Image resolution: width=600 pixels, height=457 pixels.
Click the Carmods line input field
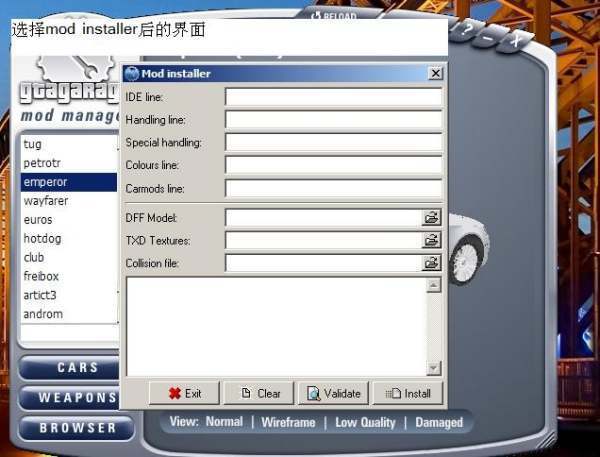[334, 188]
